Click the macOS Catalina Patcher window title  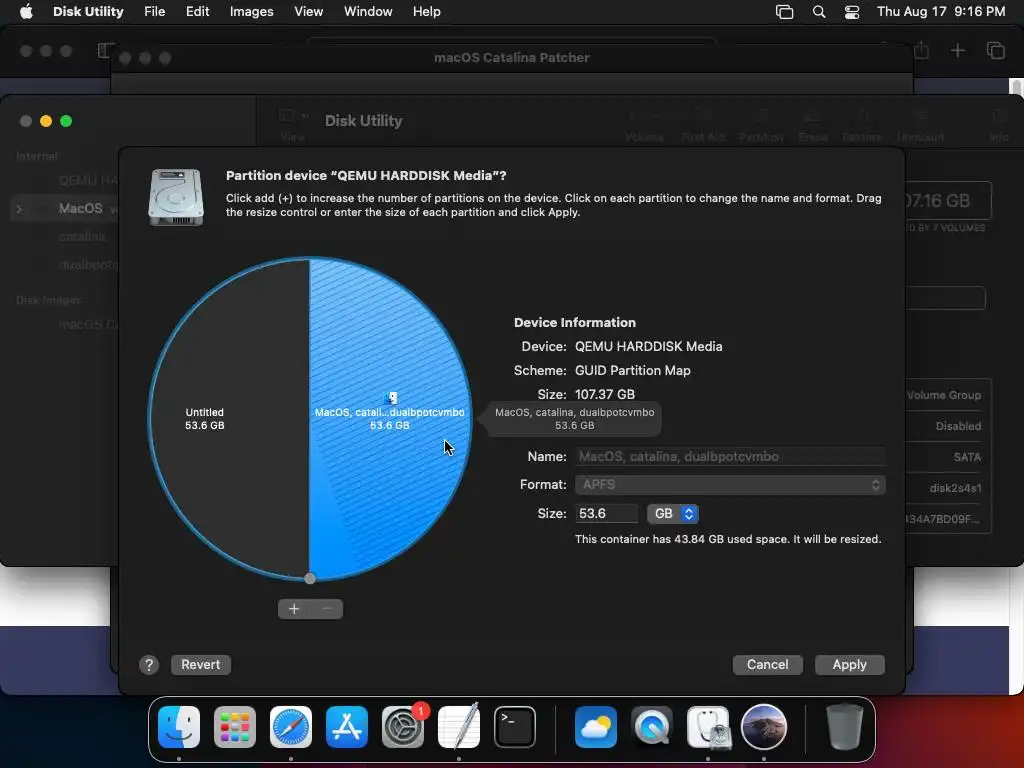pos(512,57)
